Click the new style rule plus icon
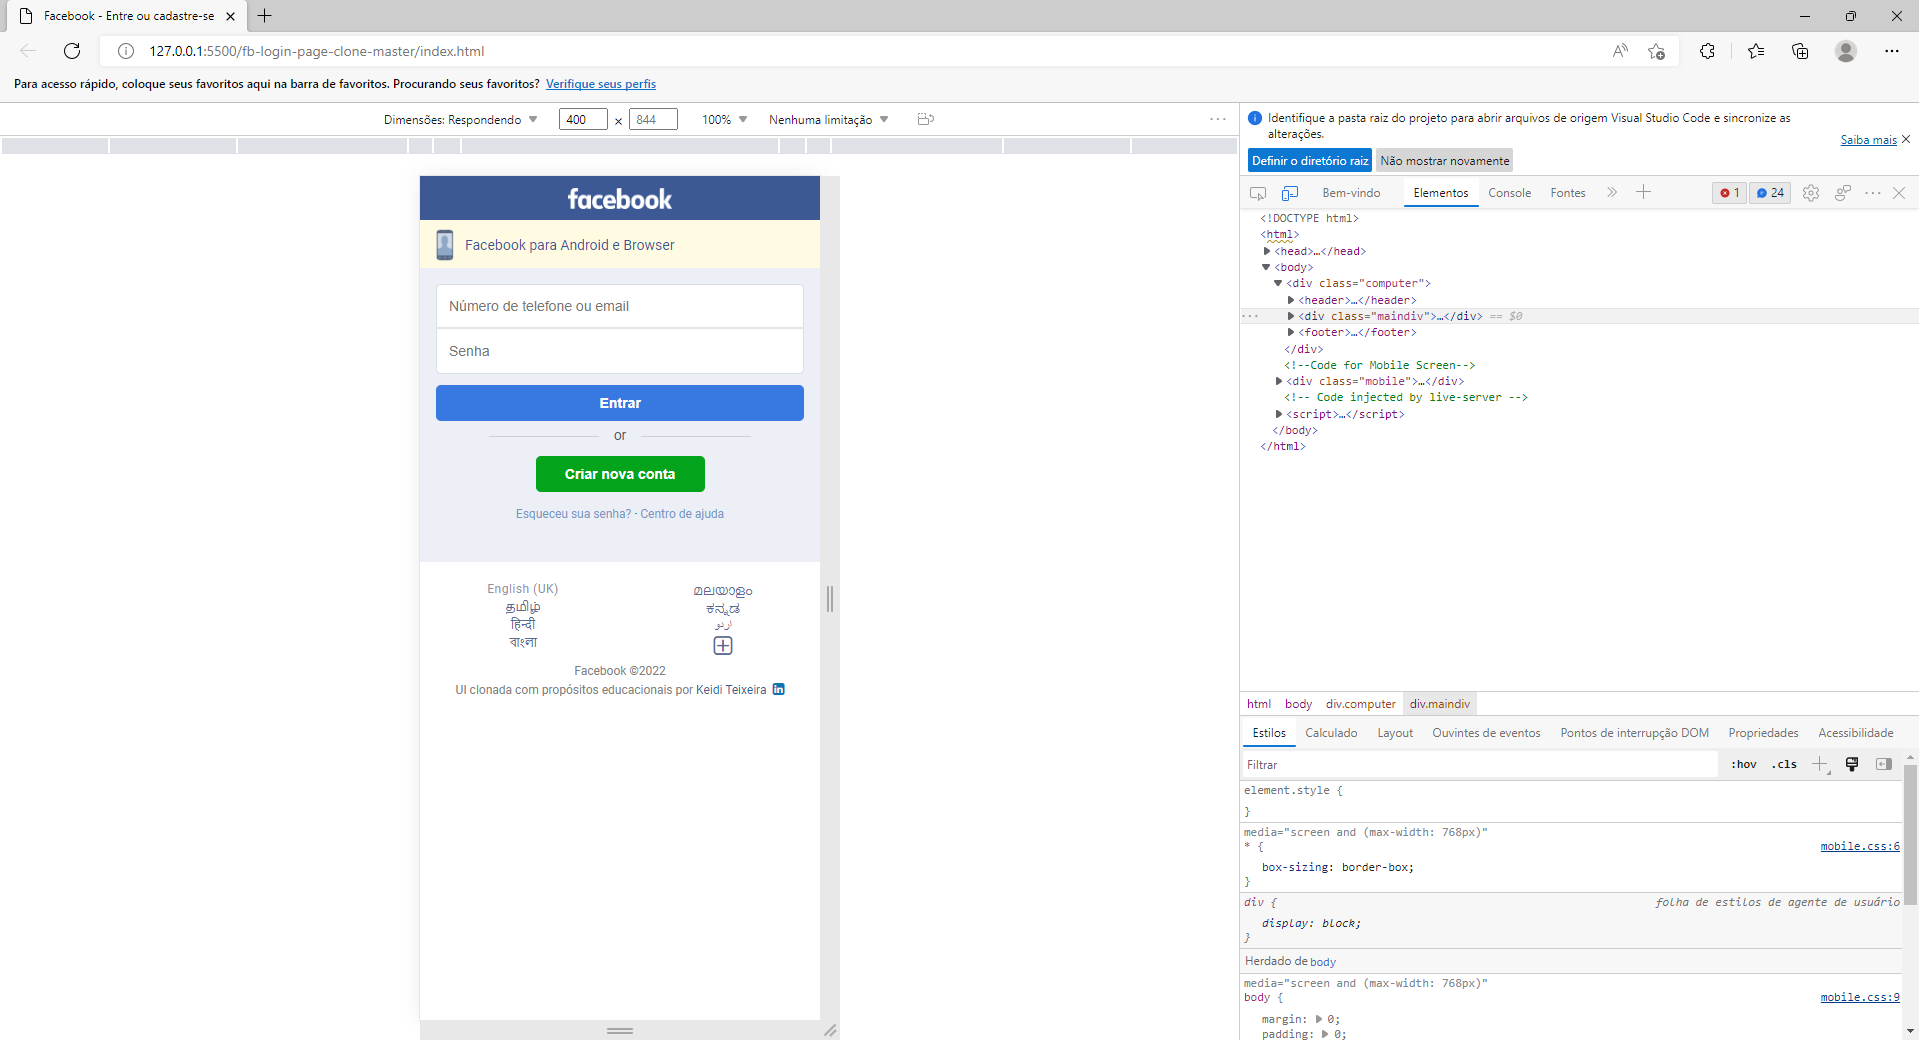Viewport: 1919px width, 1040px height. click(x=1819, y=764)
